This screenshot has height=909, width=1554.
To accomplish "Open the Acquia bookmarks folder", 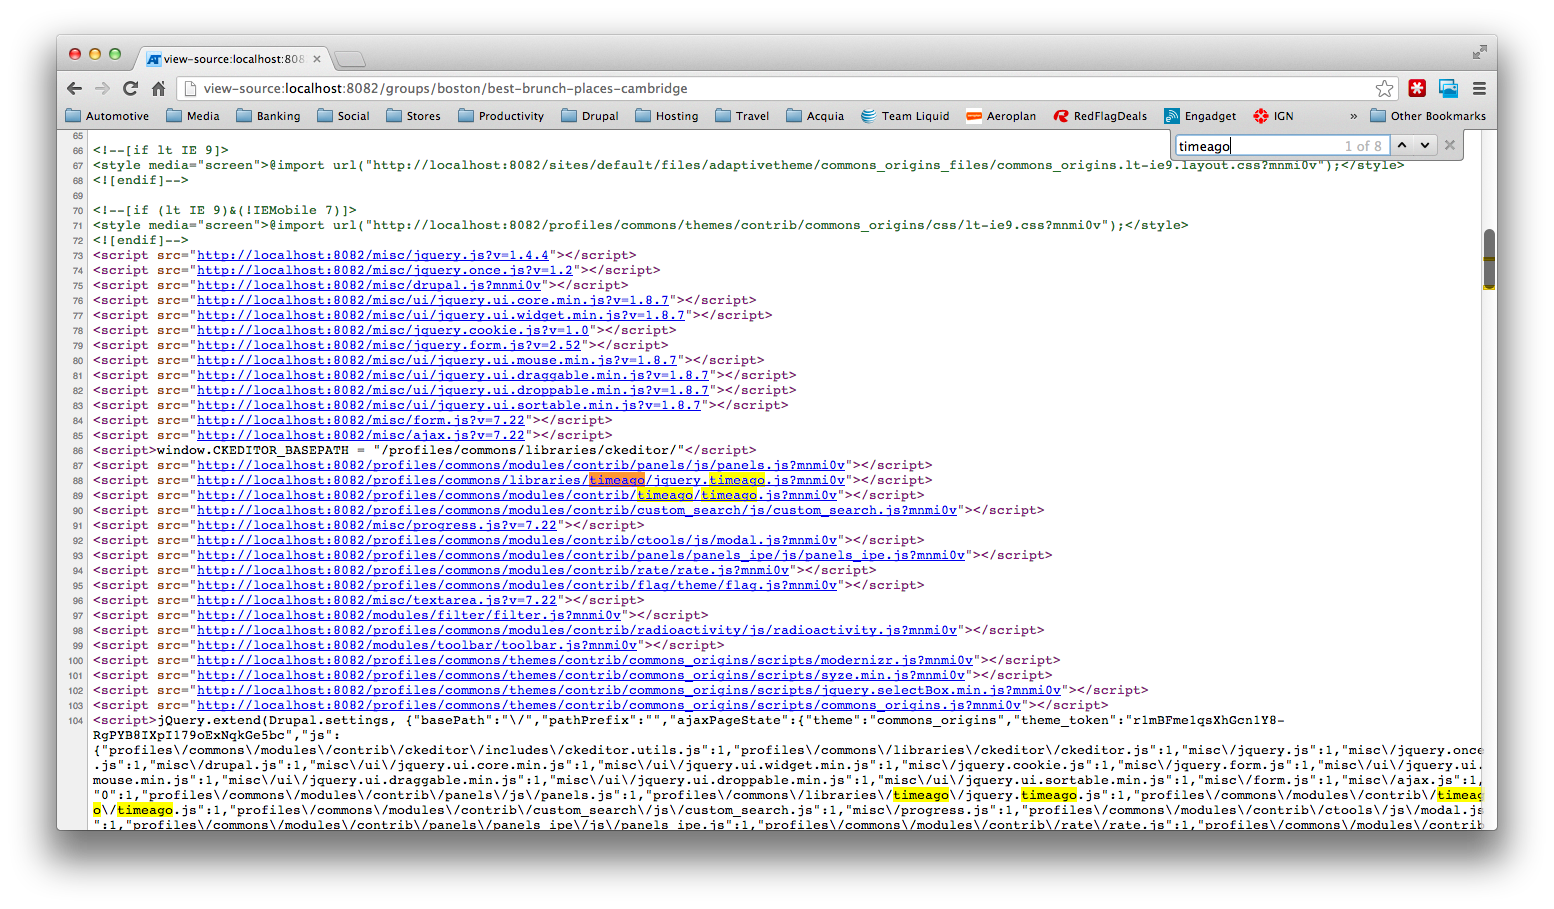I will [x=815, y=116].
